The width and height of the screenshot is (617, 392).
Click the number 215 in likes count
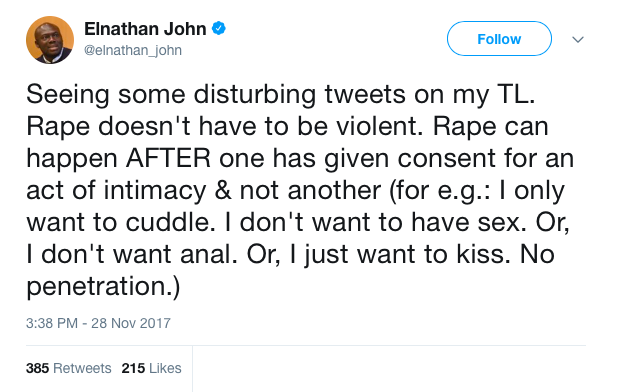click(133, 368)
